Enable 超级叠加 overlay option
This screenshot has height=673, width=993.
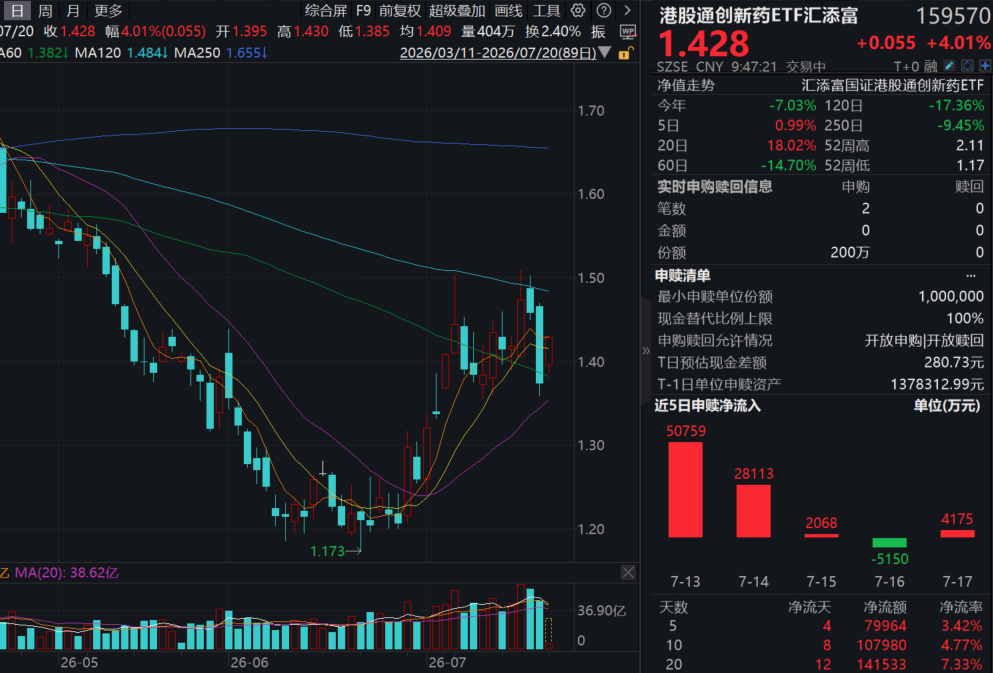[x=457, y=11]
